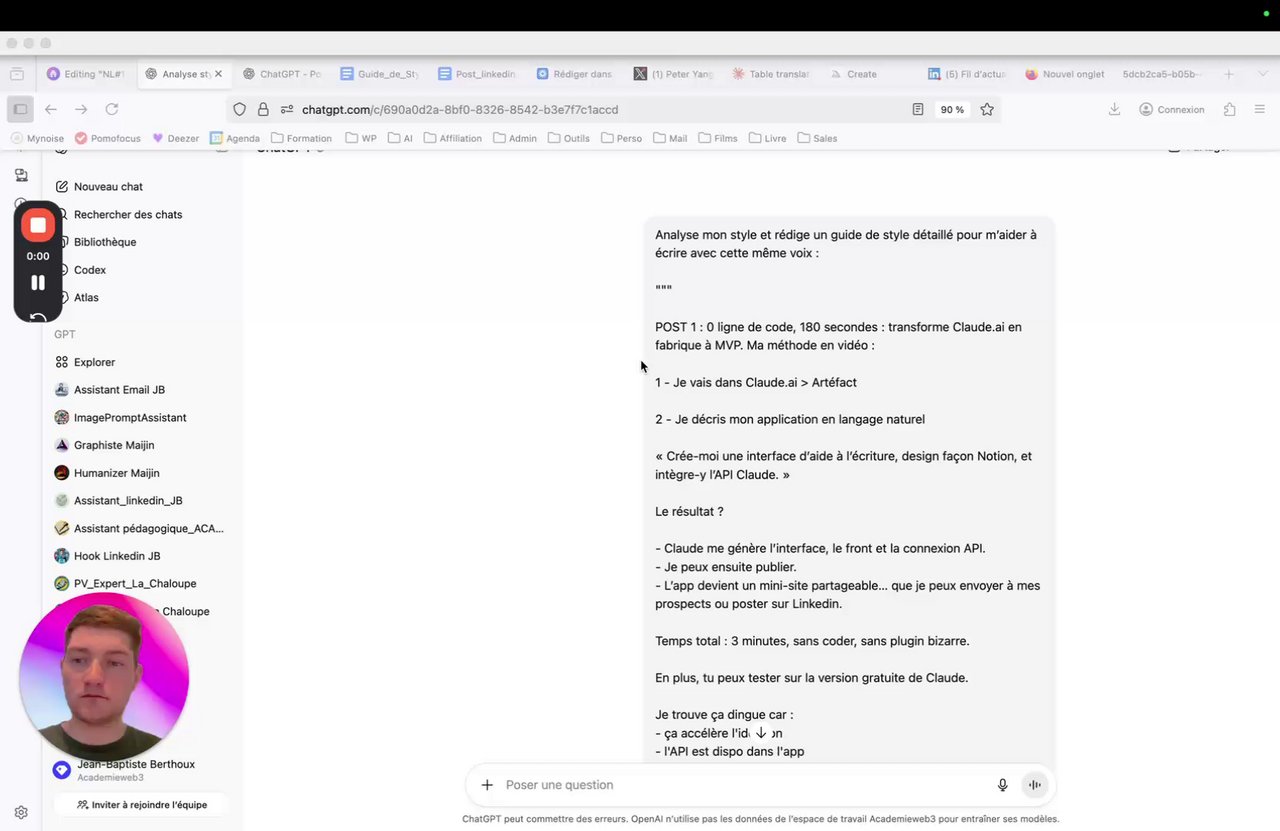Pause the screen recording
Image resolution: width=1280 pixels, height=831 pixels.
click(38, 283)
